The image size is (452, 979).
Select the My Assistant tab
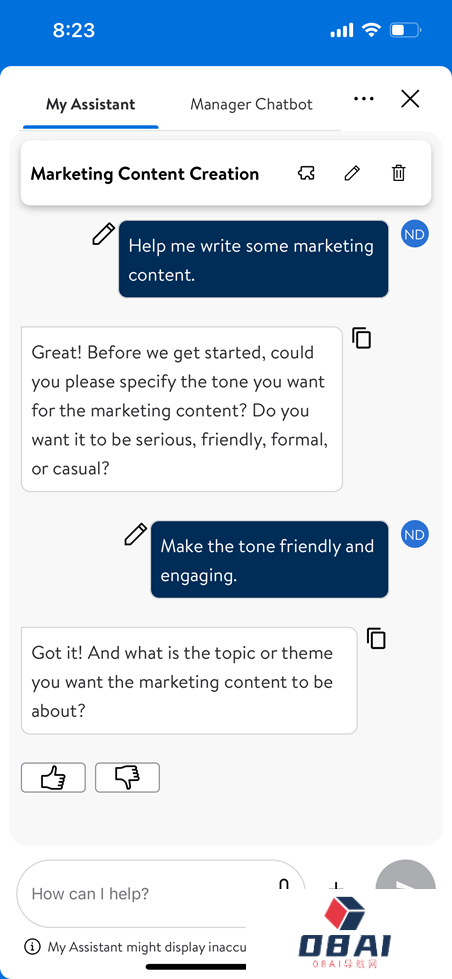click(91, 104)
